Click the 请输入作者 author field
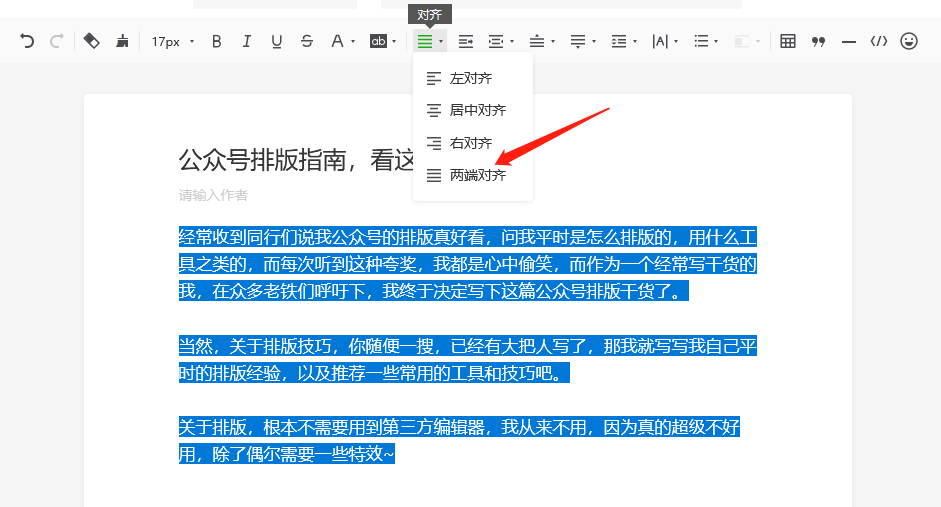 (x=213, y=195)
